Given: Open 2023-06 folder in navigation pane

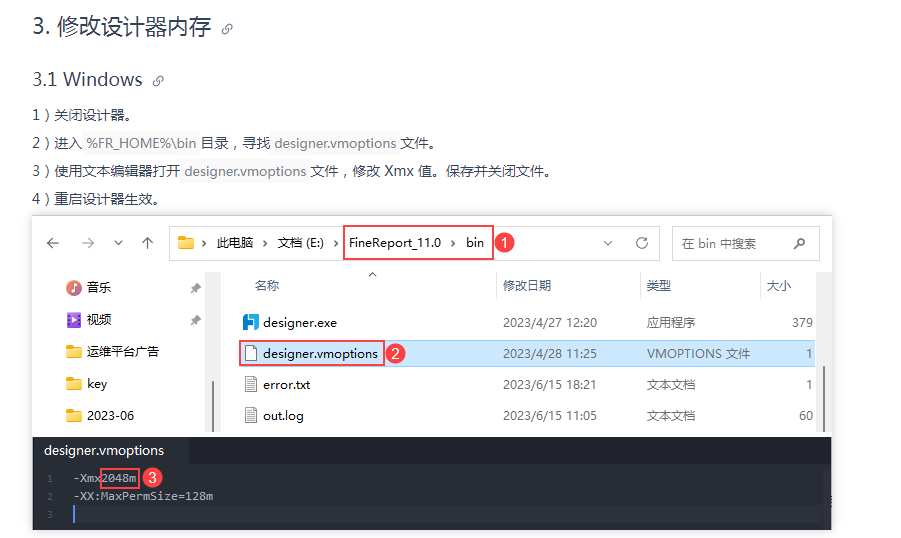Looking at the screenshot, I should point(110,416).
